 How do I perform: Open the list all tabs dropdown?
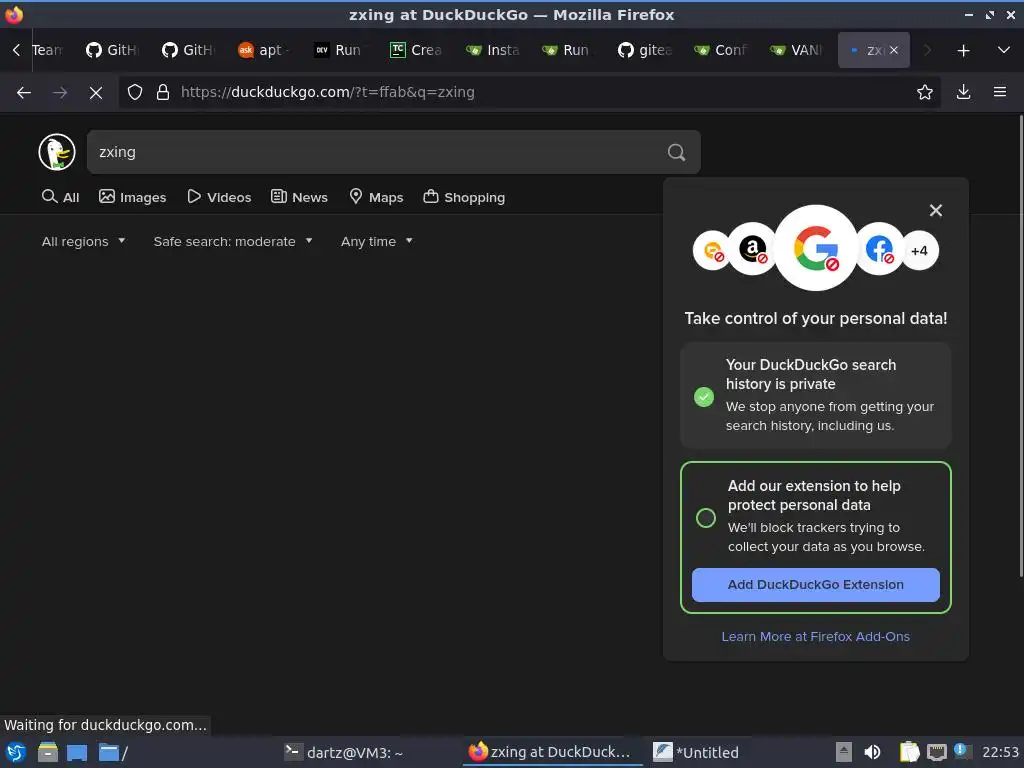click(x=1004, y=50)
